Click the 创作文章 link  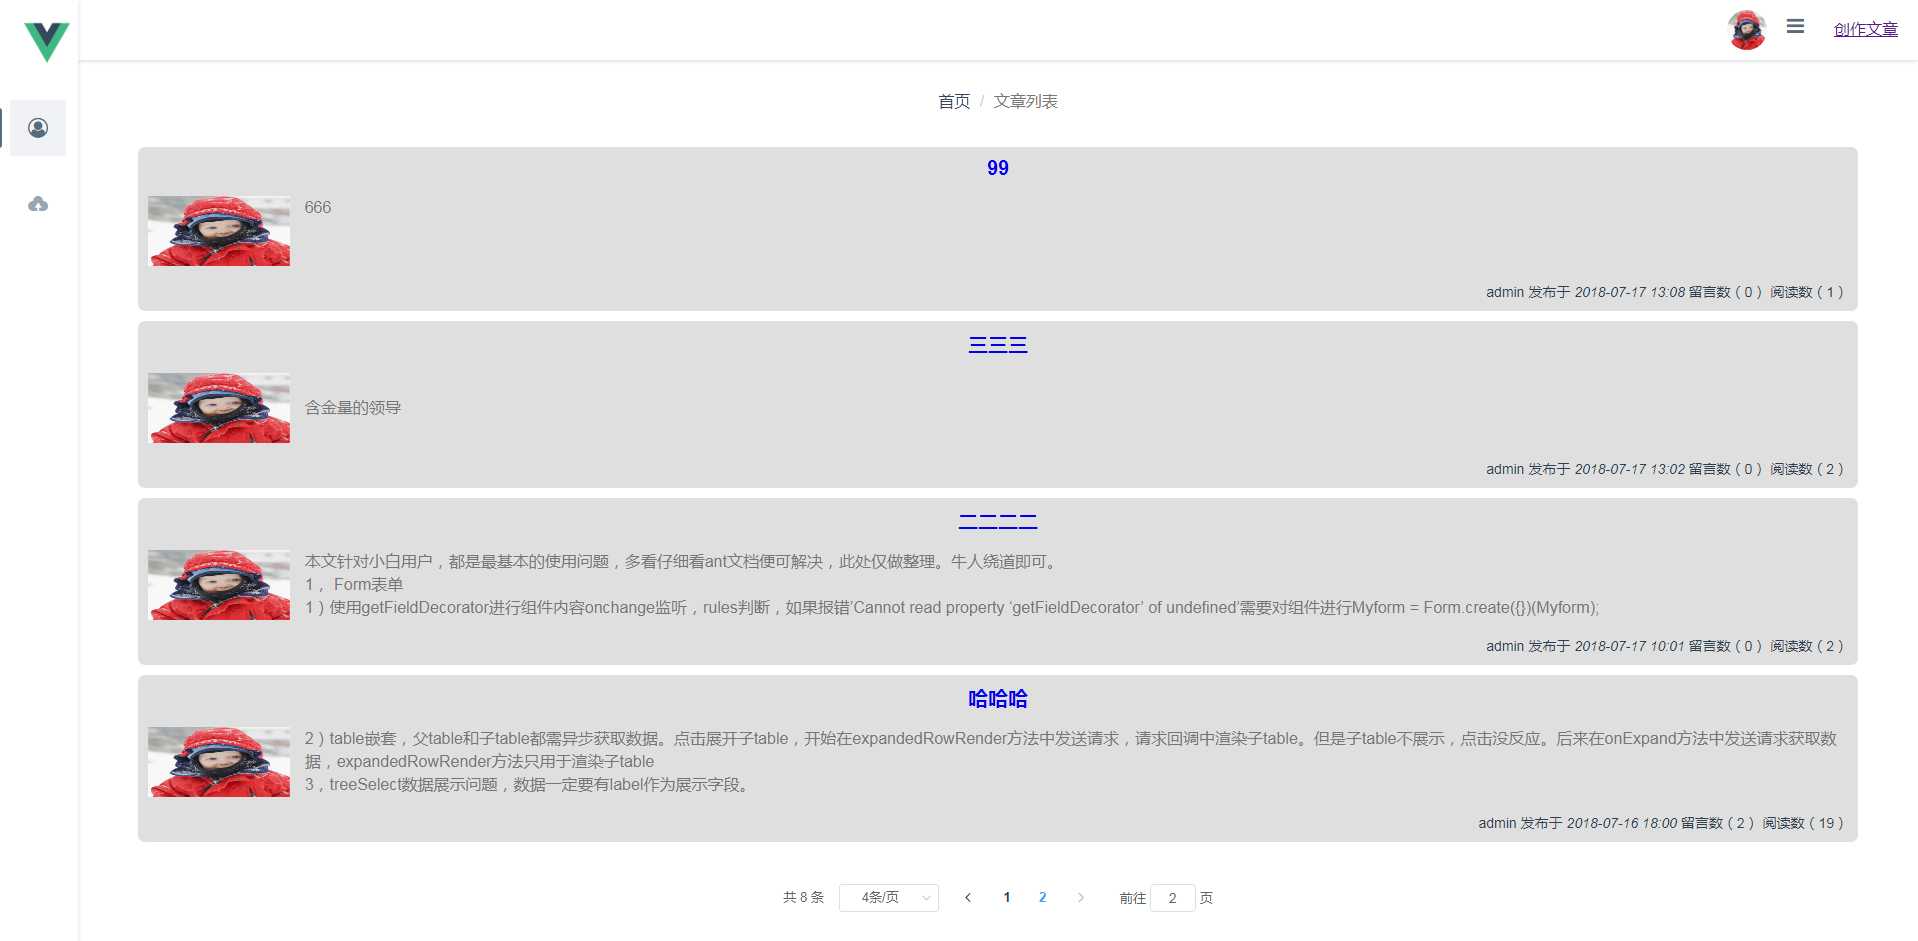(1866, 29)
